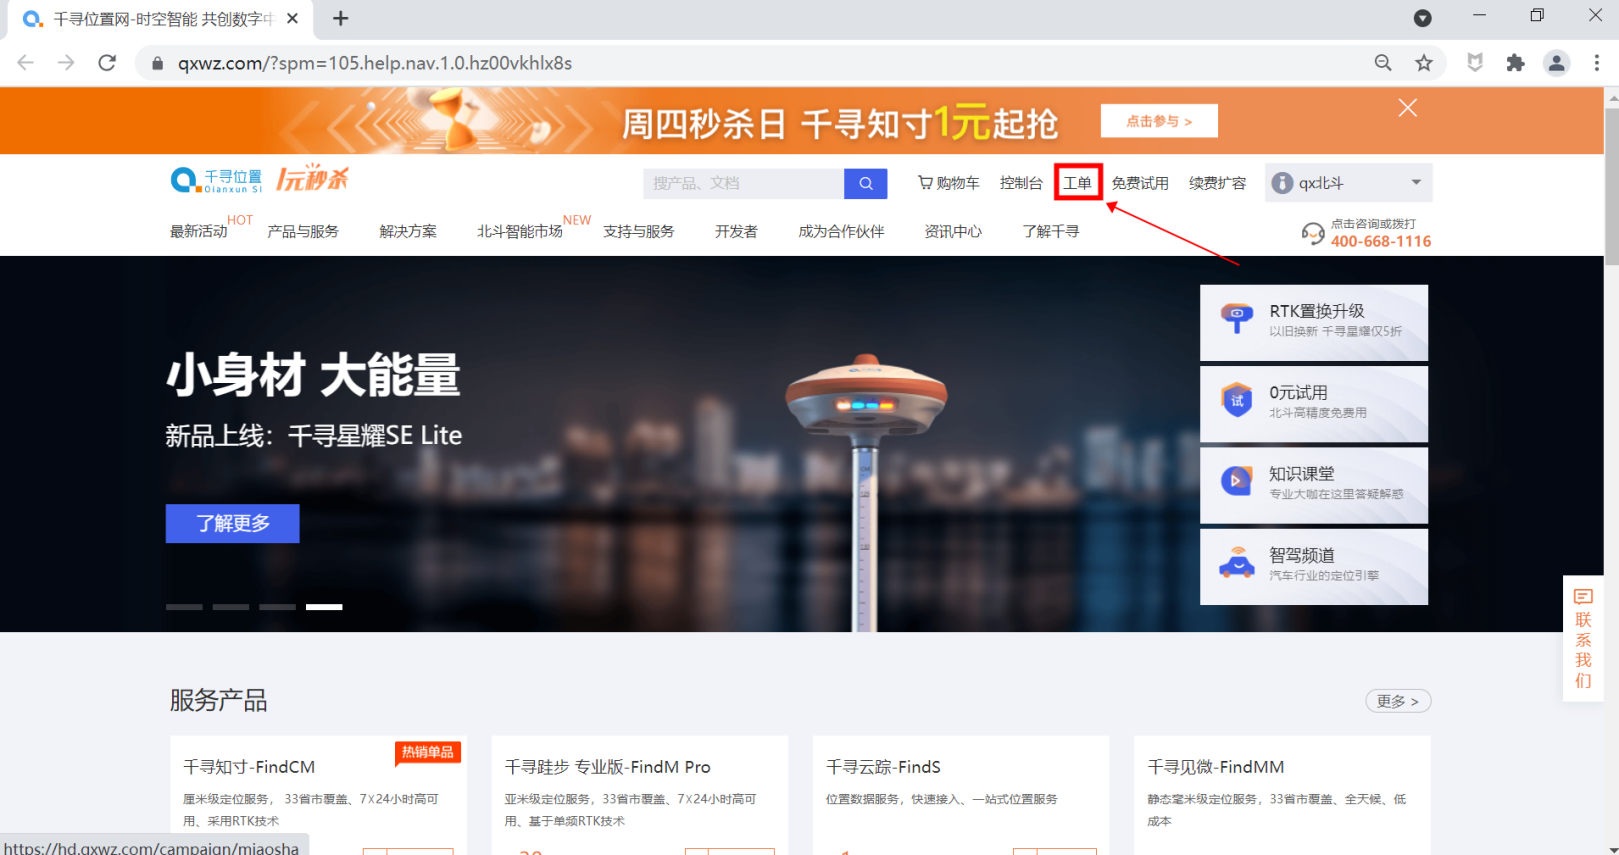Viewport: 1619px width, 855px height.
Task: Click the tab search dropdown icon
Action: (x=1423, y=18)
